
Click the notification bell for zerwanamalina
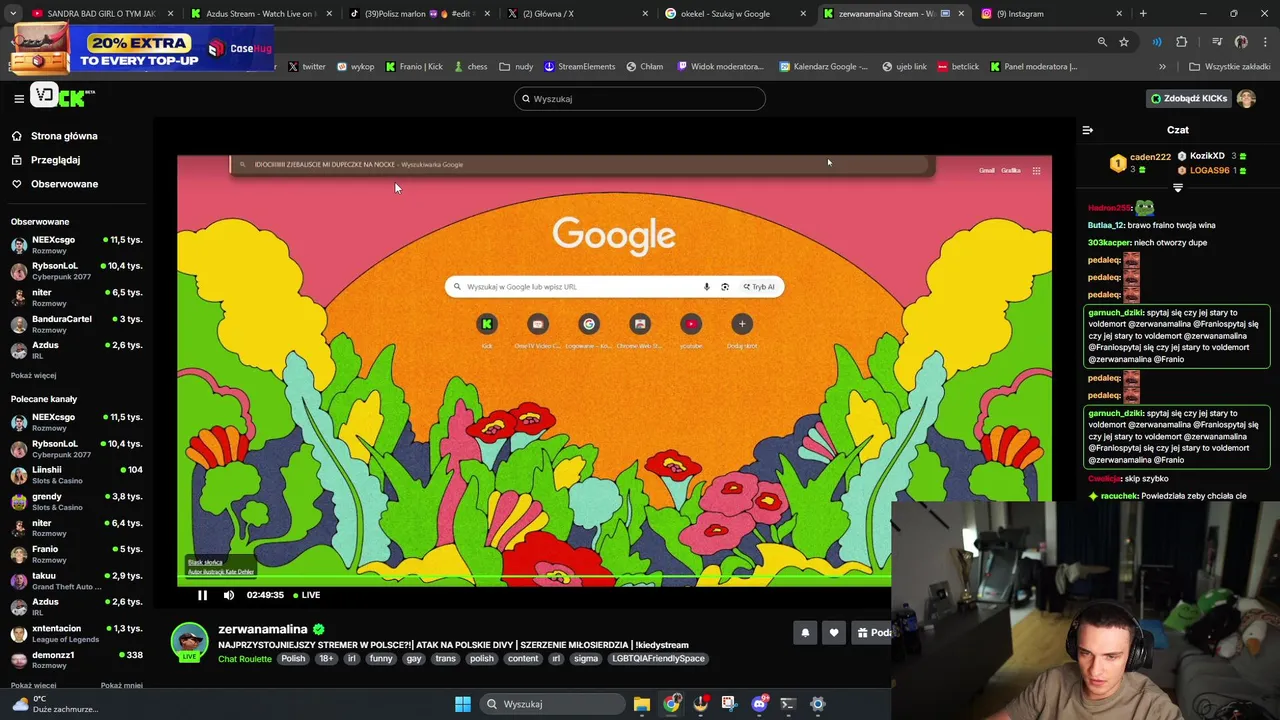[x=805, y=632]
